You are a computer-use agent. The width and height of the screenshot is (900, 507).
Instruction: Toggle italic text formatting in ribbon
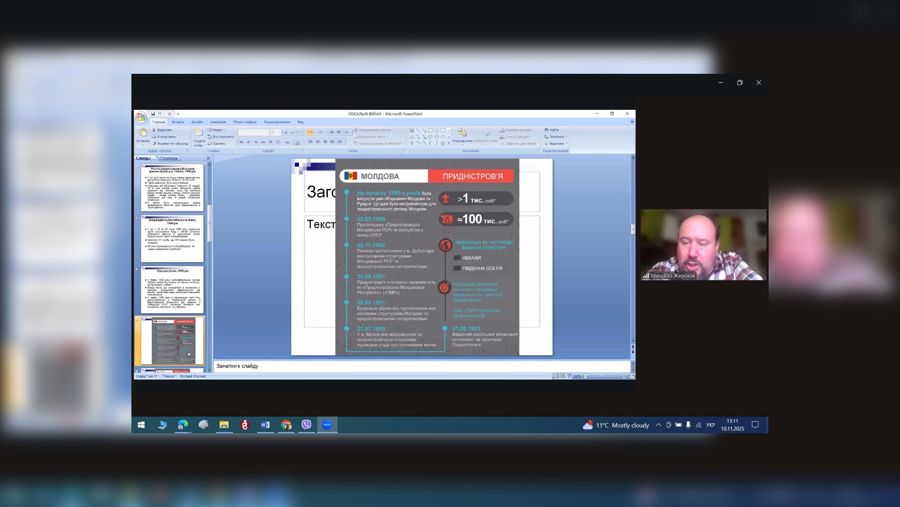coord(248,142)
